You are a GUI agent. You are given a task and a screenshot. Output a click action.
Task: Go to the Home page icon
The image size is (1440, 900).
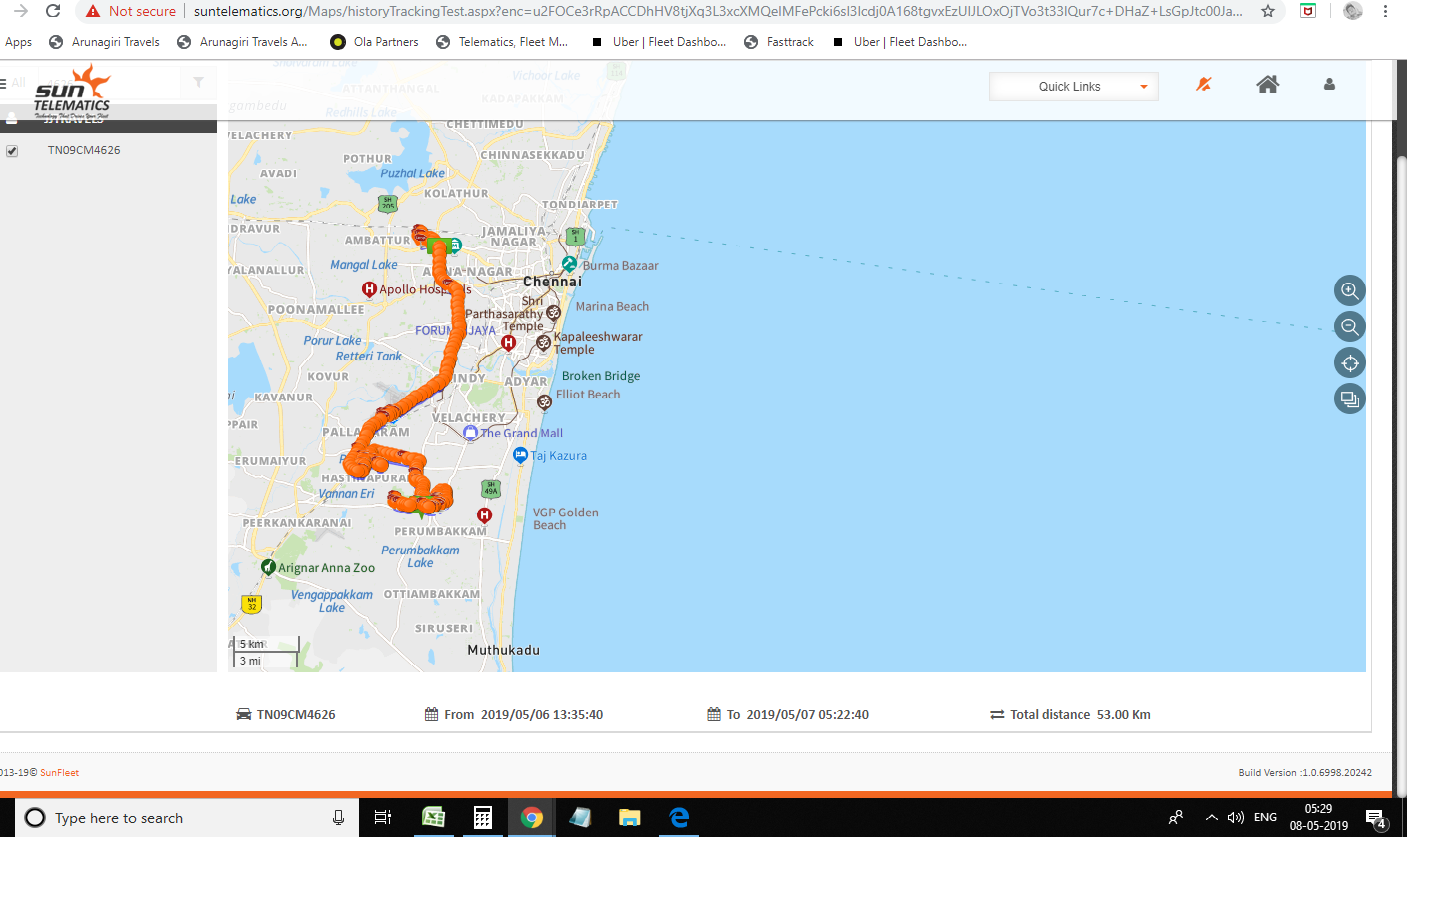coord(1268,85)
